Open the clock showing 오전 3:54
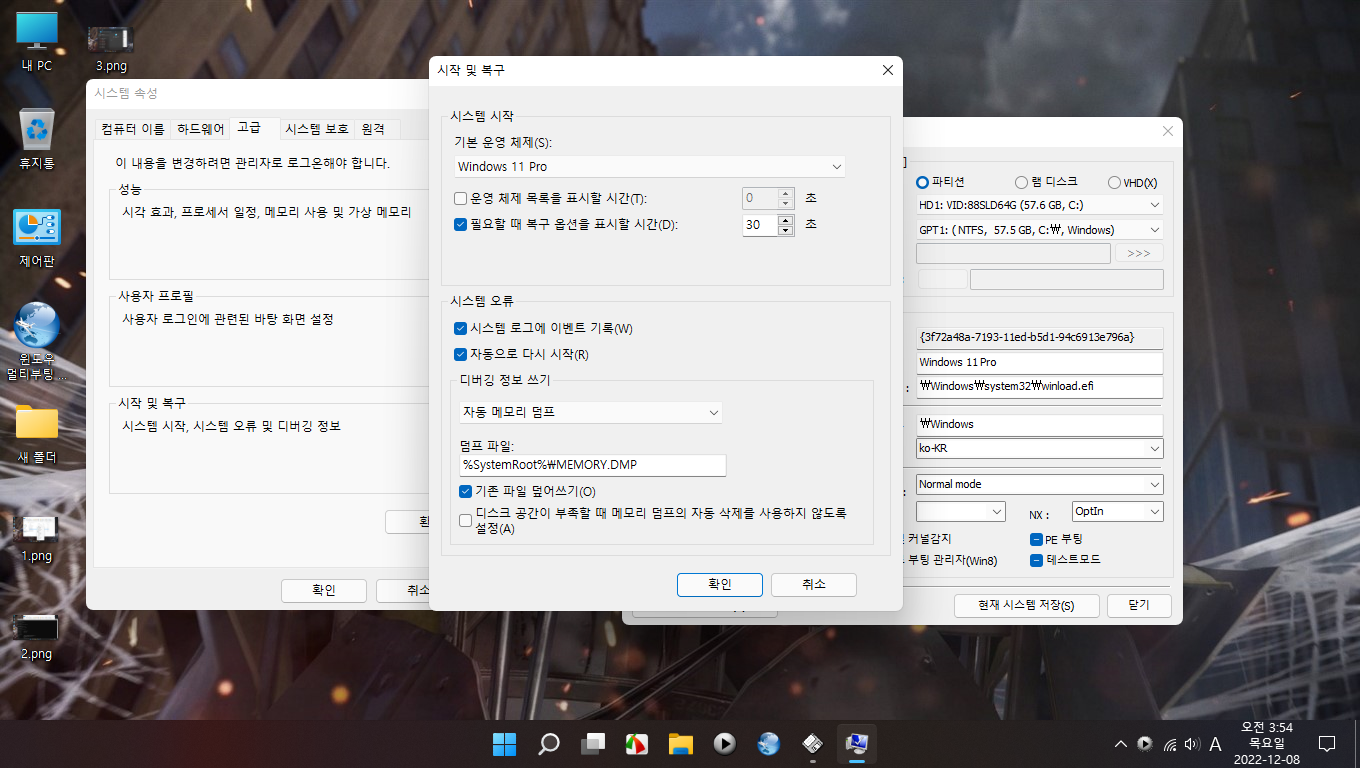This screenshot has width=1360, height=768. click(1266, 743)
